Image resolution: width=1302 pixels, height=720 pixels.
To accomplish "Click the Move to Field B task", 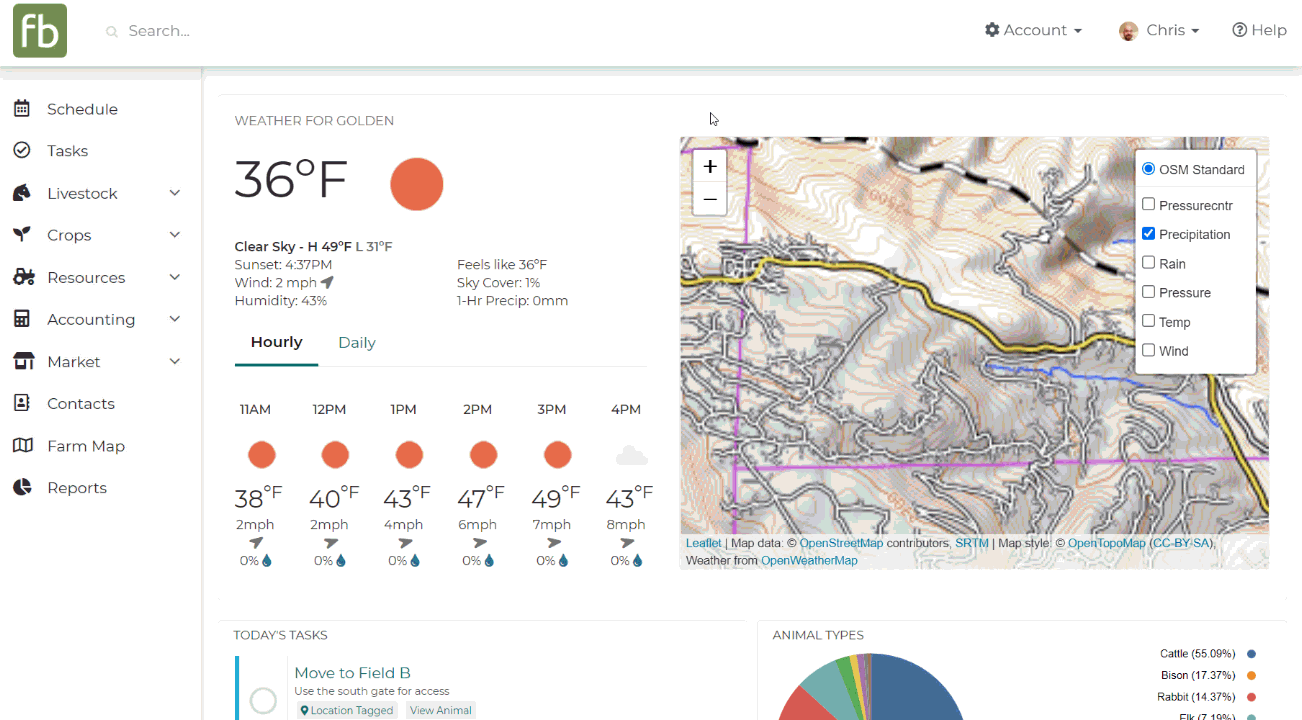I will pyautogui.click(x=352, y=673).
